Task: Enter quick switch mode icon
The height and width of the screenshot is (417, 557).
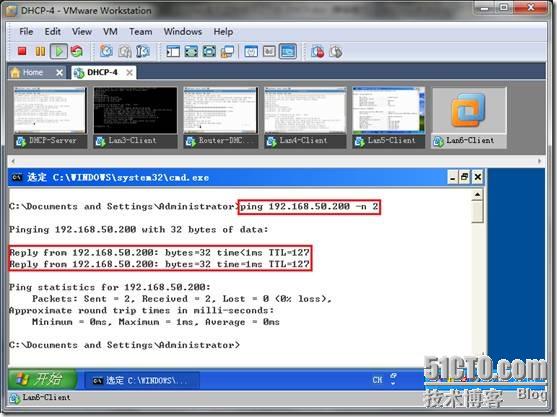Action: coord(191,52)
